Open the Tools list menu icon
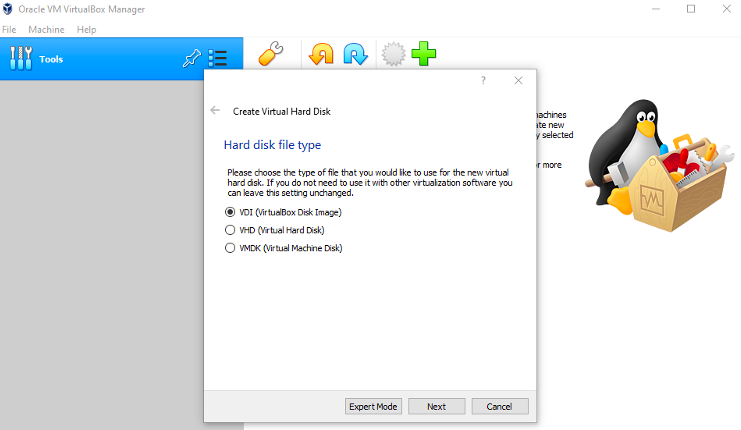The image size is (741, 430). point(218,59)
